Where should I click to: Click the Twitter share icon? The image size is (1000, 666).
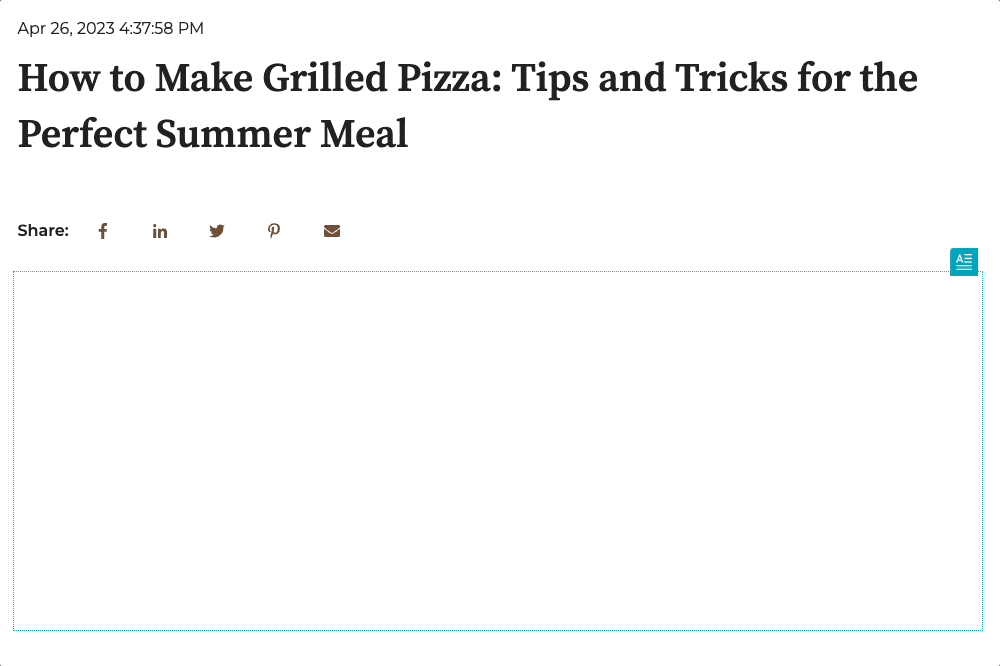coord(217,231)
